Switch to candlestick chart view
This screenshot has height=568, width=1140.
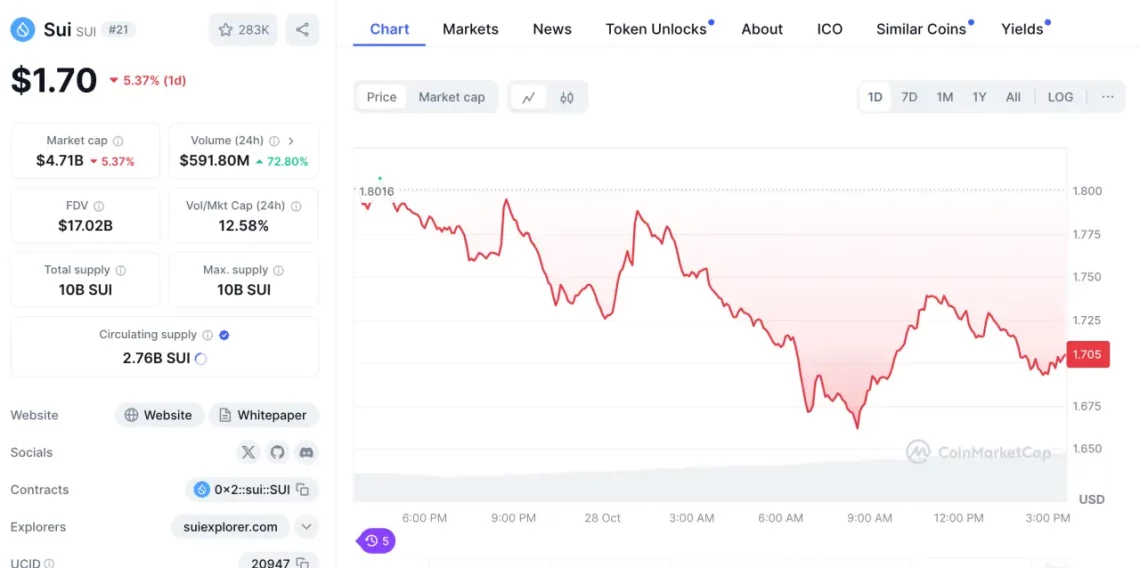tap(567, 97)
